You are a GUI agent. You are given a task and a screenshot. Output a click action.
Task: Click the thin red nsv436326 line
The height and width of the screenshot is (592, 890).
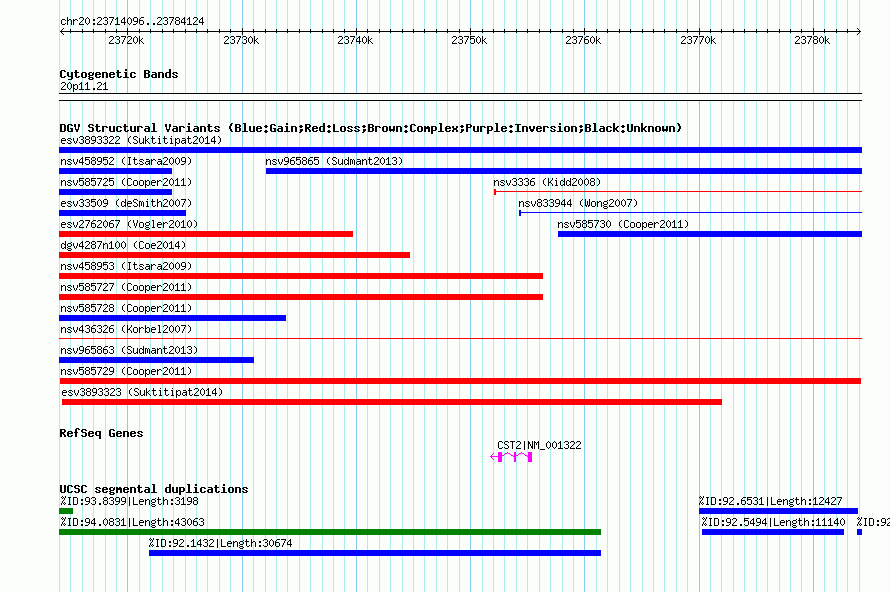point(460,339)
